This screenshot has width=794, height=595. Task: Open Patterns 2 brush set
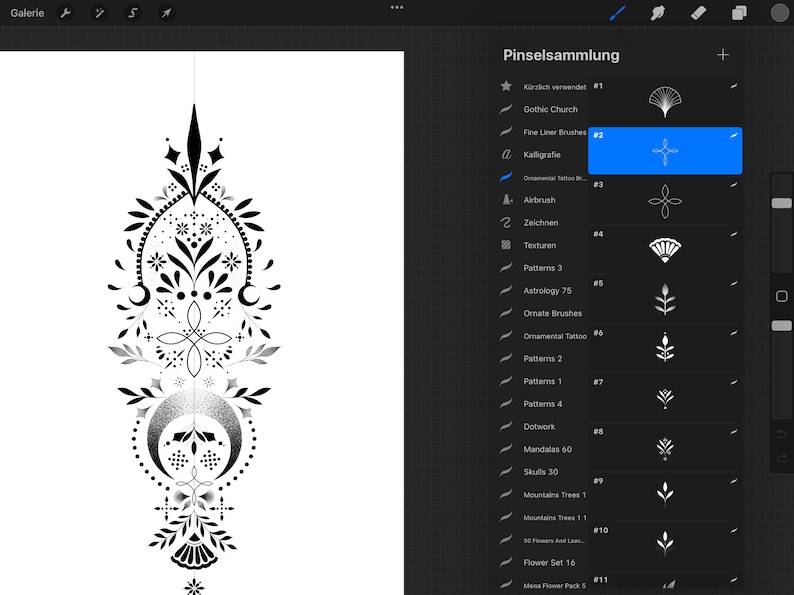(542, 359)
